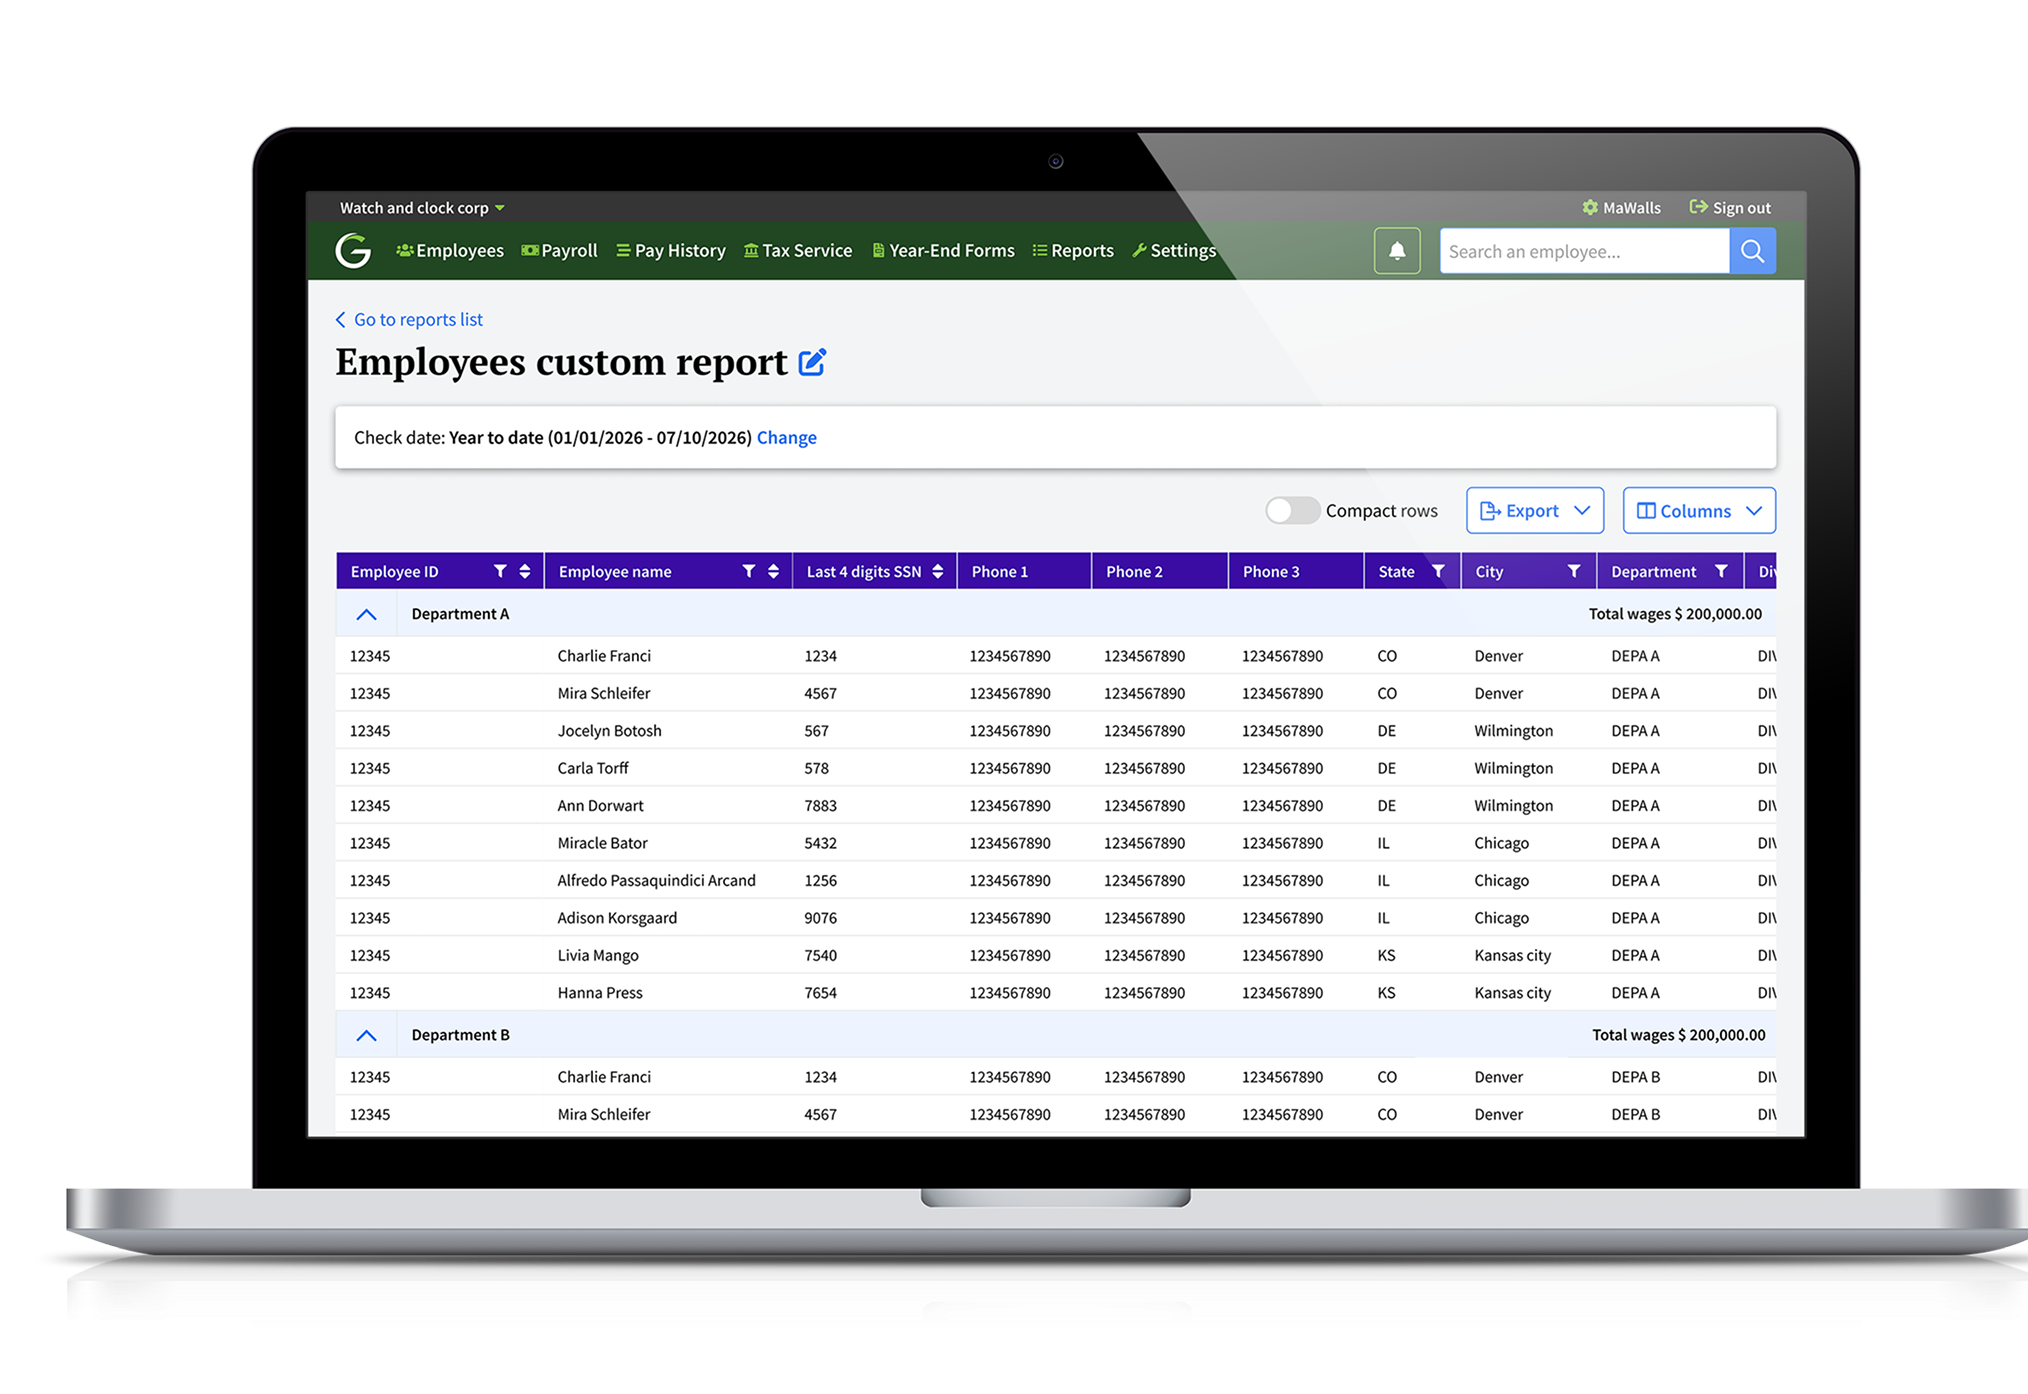Click the Department A group label
This screenshot has width=2028, height=1394.
click(x=460, y=614)
